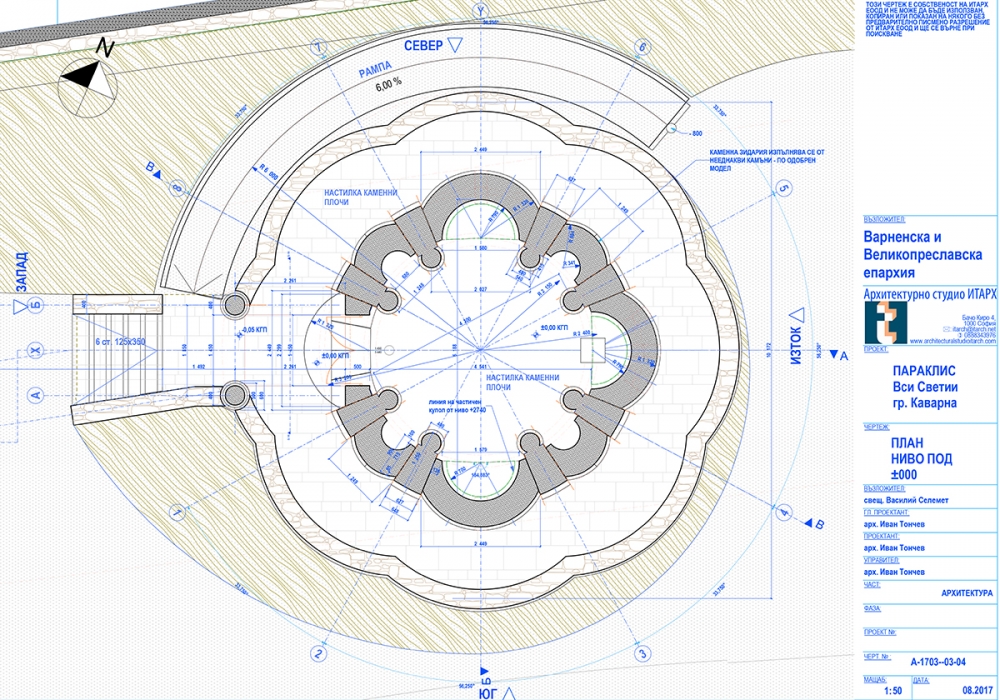Select grid axis bubble 1

pyautogui.click(x=177, y=511)
